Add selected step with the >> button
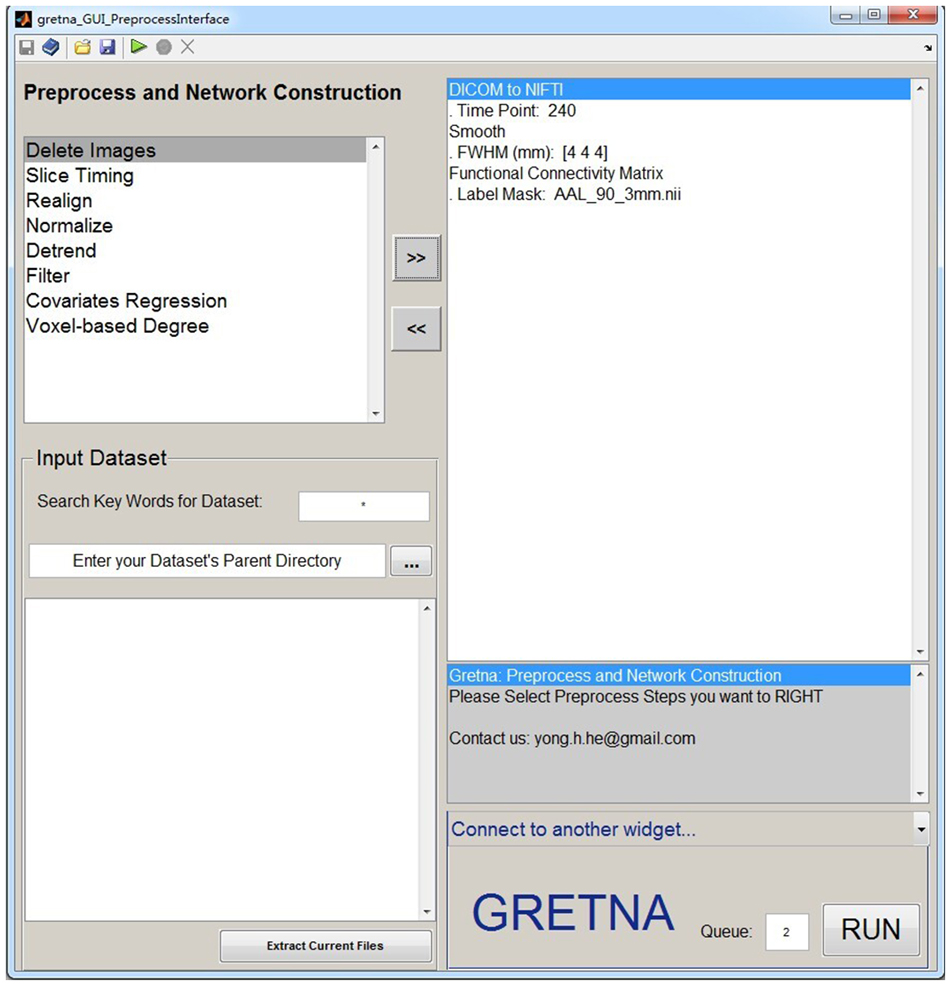950x985 pixels. pyautogui.click(x=416, y=258)
